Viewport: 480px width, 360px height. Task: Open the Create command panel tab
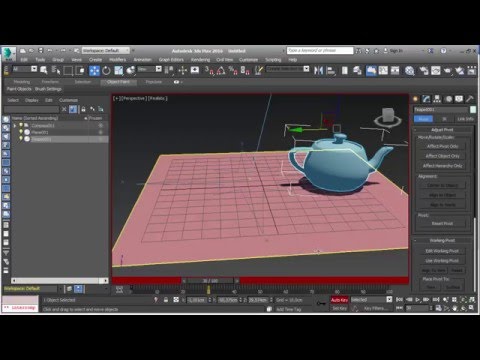[x=415, y=99]
